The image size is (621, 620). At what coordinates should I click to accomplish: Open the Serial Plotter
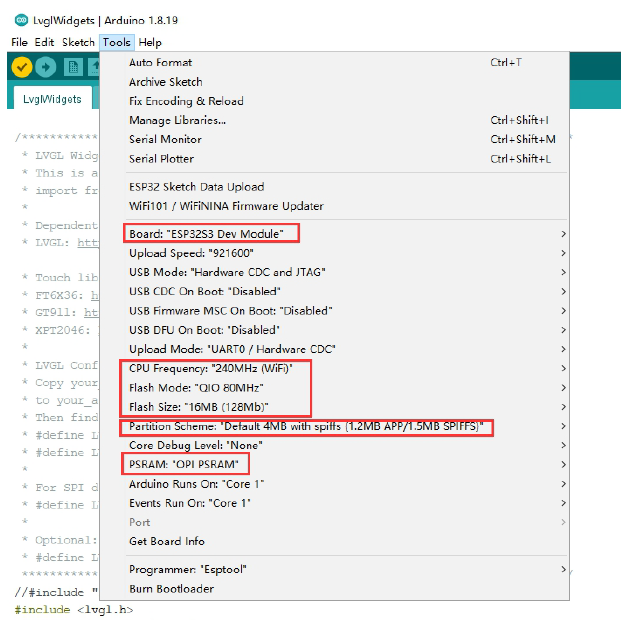point(334,159)
